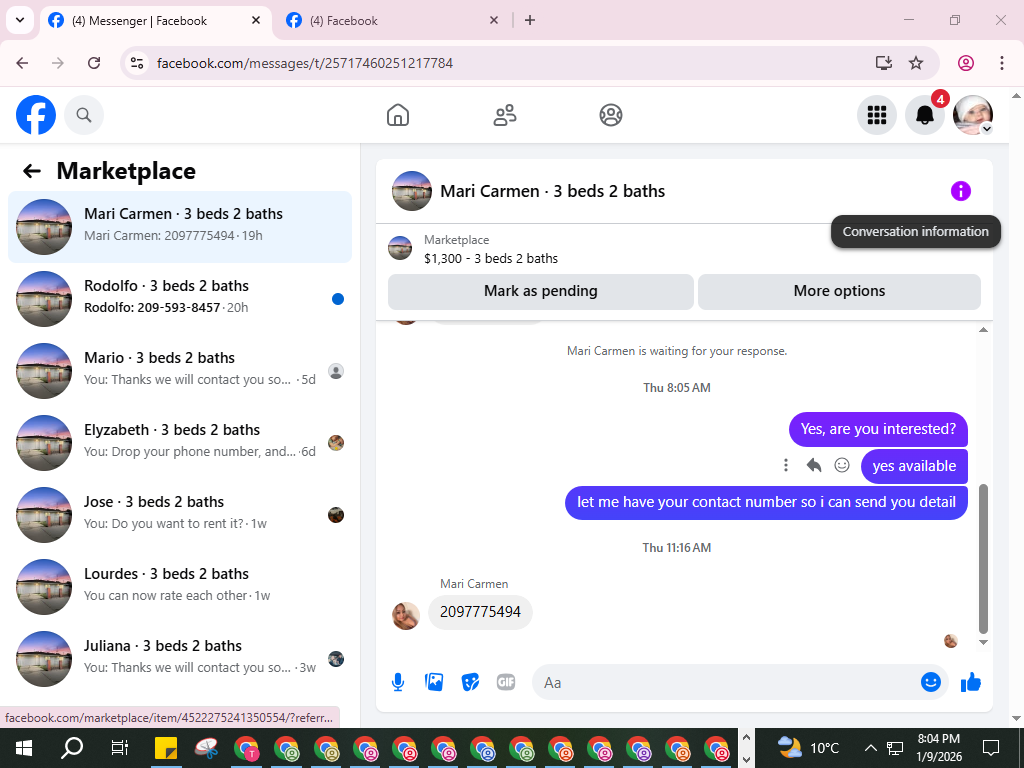Choose a GIF with the GIF icon

tap(506, 682)
